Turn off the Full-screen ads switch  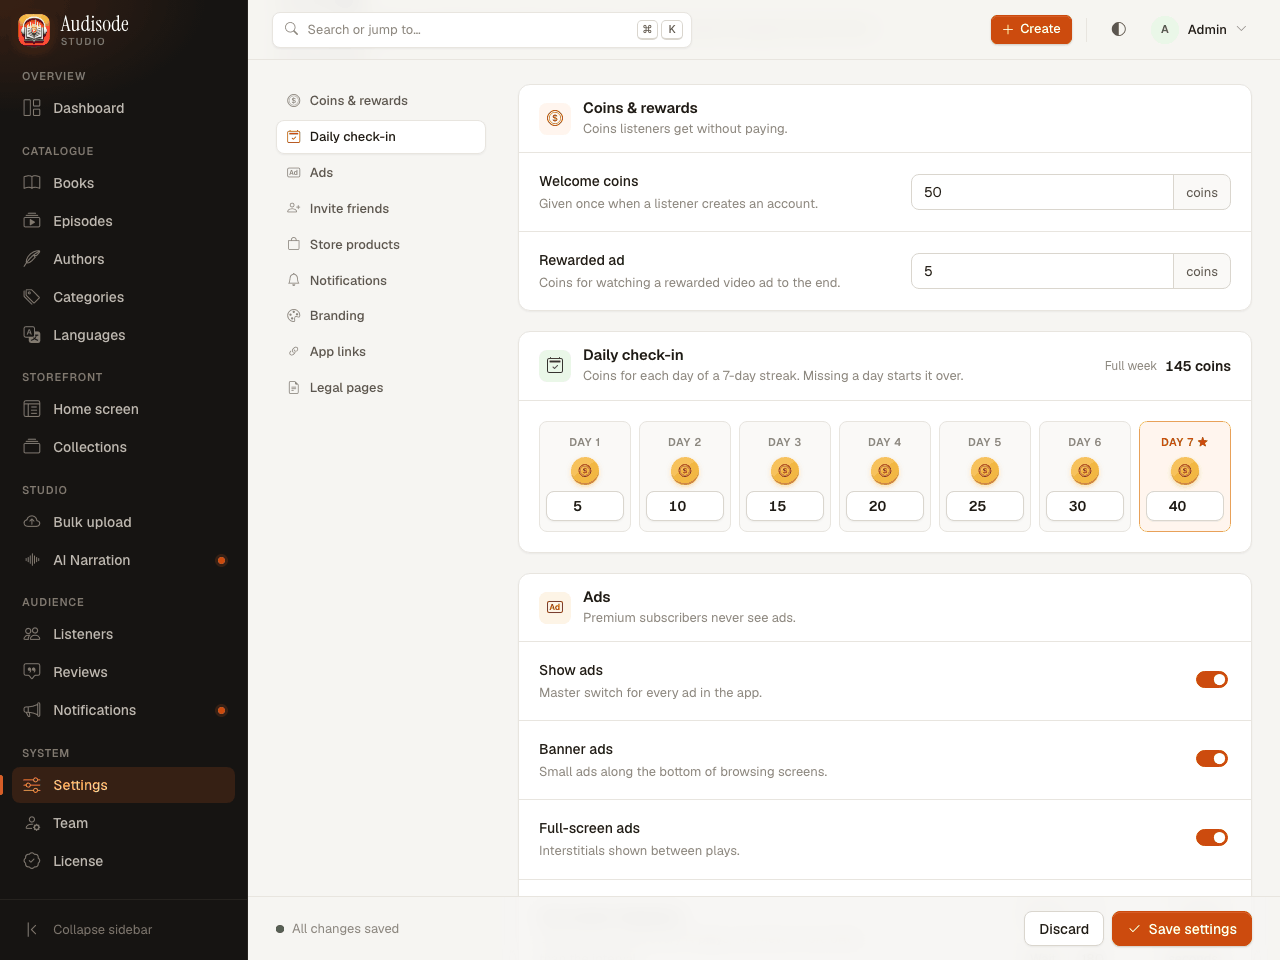(x=1212, y=838)
